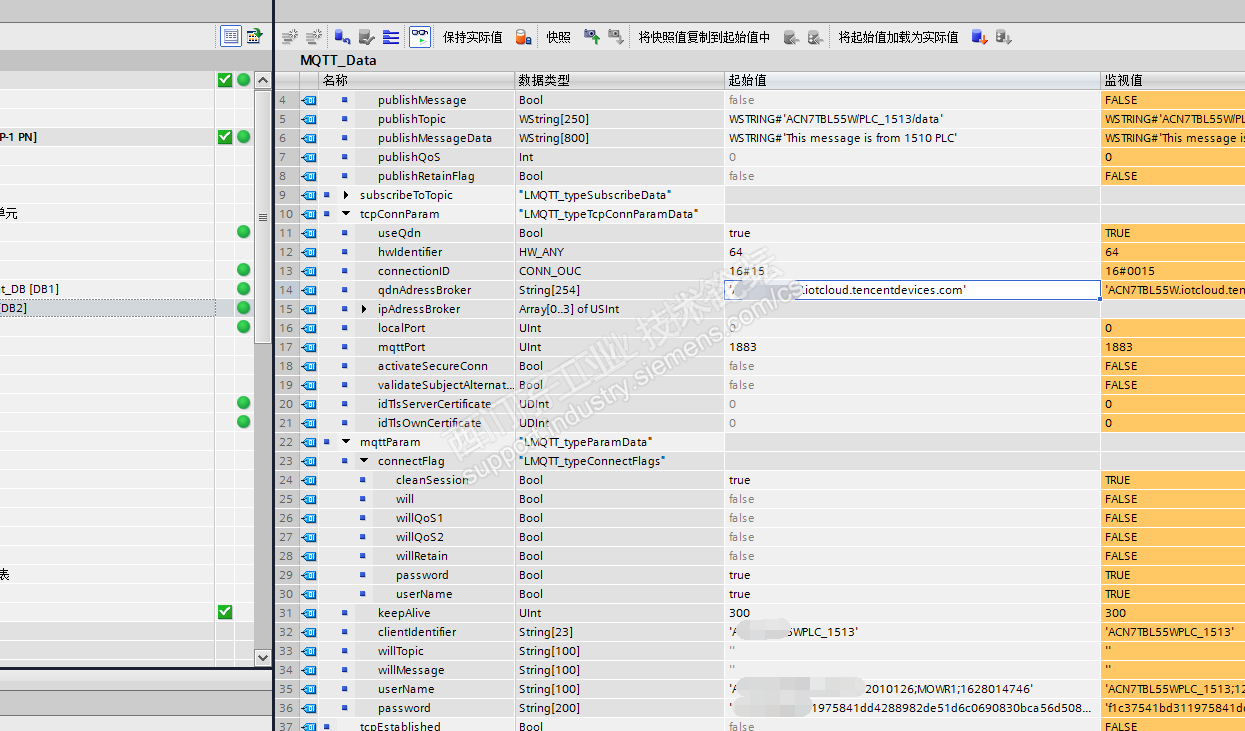Click row icon for keepAlive row 31
The height and width of the screenshot is (731, 1245).
[x=309, y=613]
